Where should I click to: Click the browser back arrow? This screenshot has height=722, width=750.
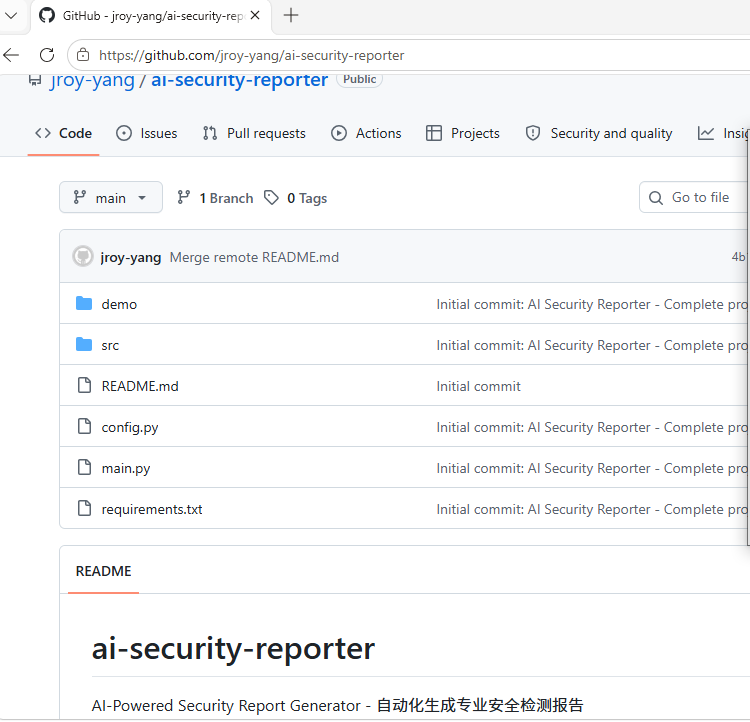point(11,55)
